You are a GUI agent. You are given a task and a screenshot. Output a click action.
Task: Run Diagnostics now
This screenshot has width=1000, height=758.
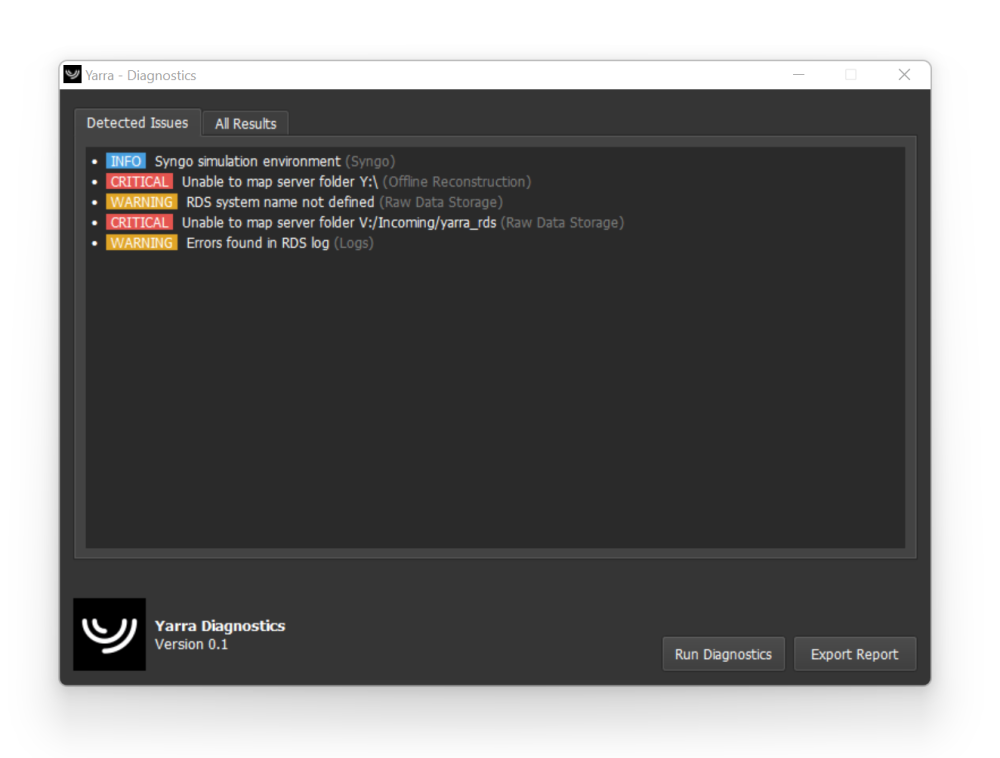pyautogui.click(x=723, y=654)
